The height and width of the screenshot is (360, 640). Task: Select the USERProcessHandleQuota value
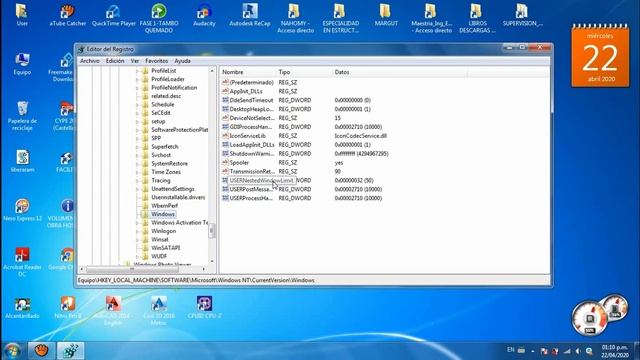coord(251,198)
